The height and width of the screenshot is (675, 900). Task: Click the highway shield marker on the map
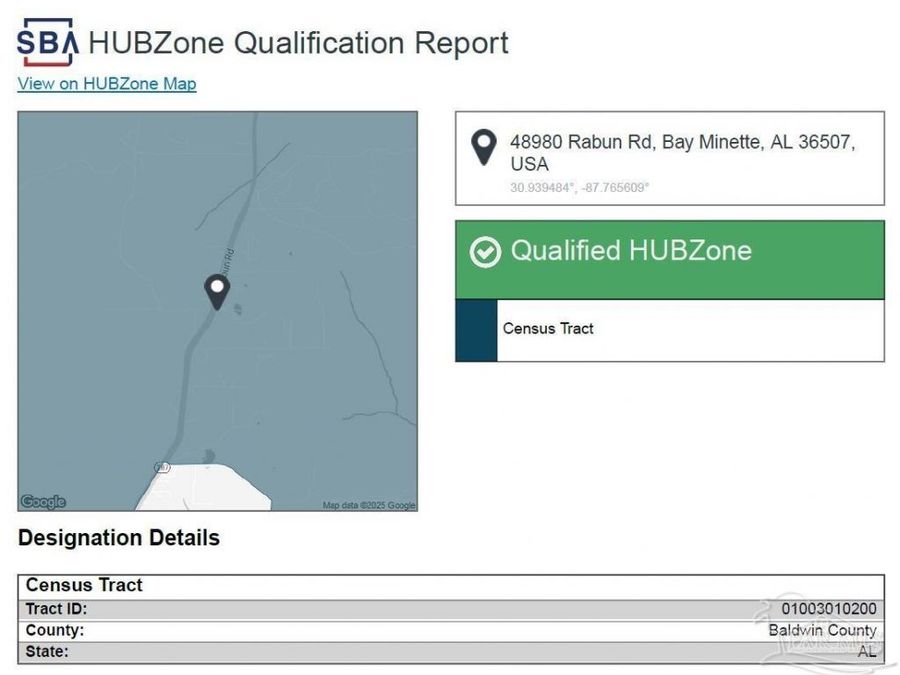point(162,467)
